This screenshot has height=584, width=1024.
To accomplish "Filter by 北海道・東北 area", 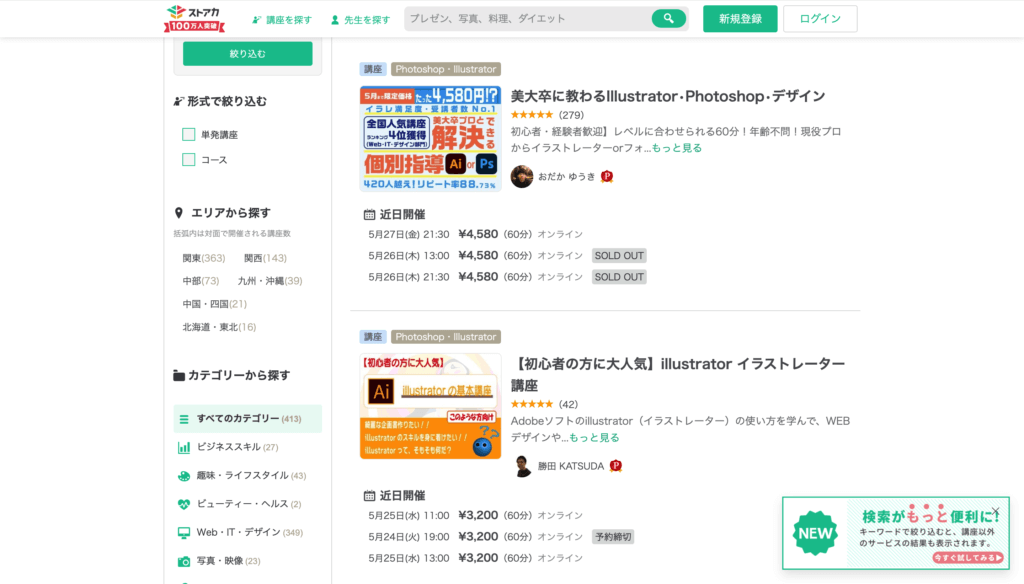I will tap(219, 327).
